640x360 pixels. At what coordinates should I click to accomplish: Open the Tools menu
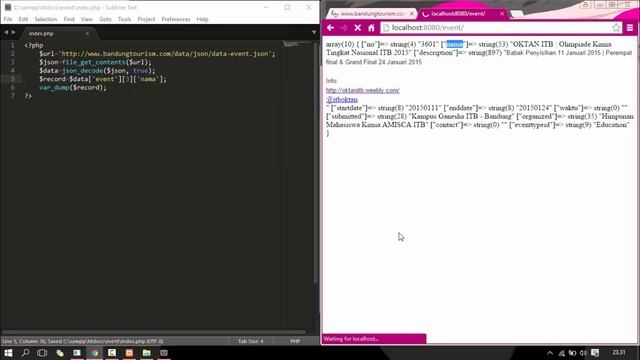[124, 19]
